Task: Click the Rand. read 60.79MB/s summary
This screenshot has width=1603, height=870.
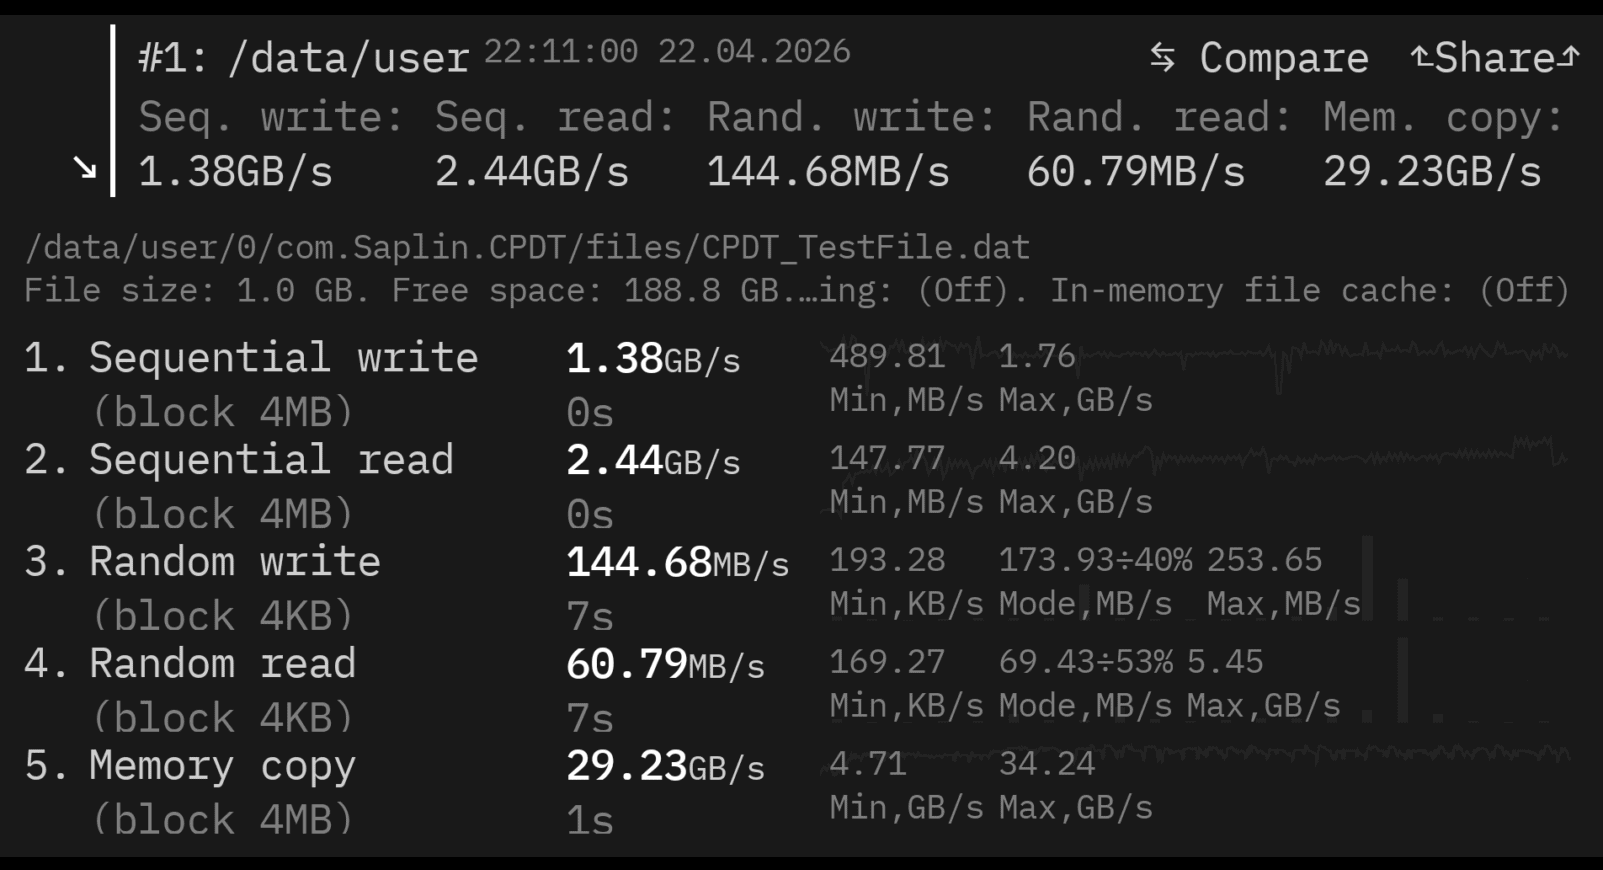Action: tap(1158, 144)
